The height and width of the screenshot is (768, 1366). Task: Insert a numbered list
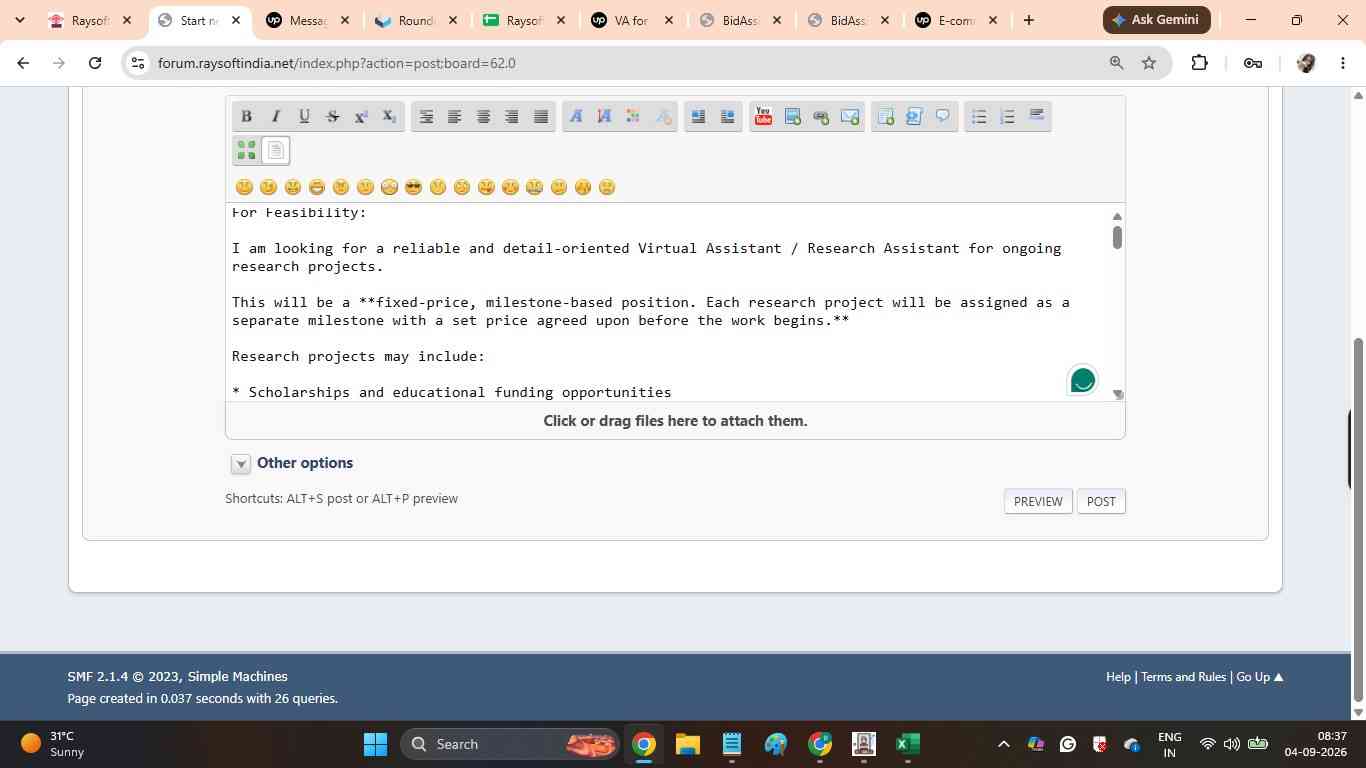(x=1008, y=116)
